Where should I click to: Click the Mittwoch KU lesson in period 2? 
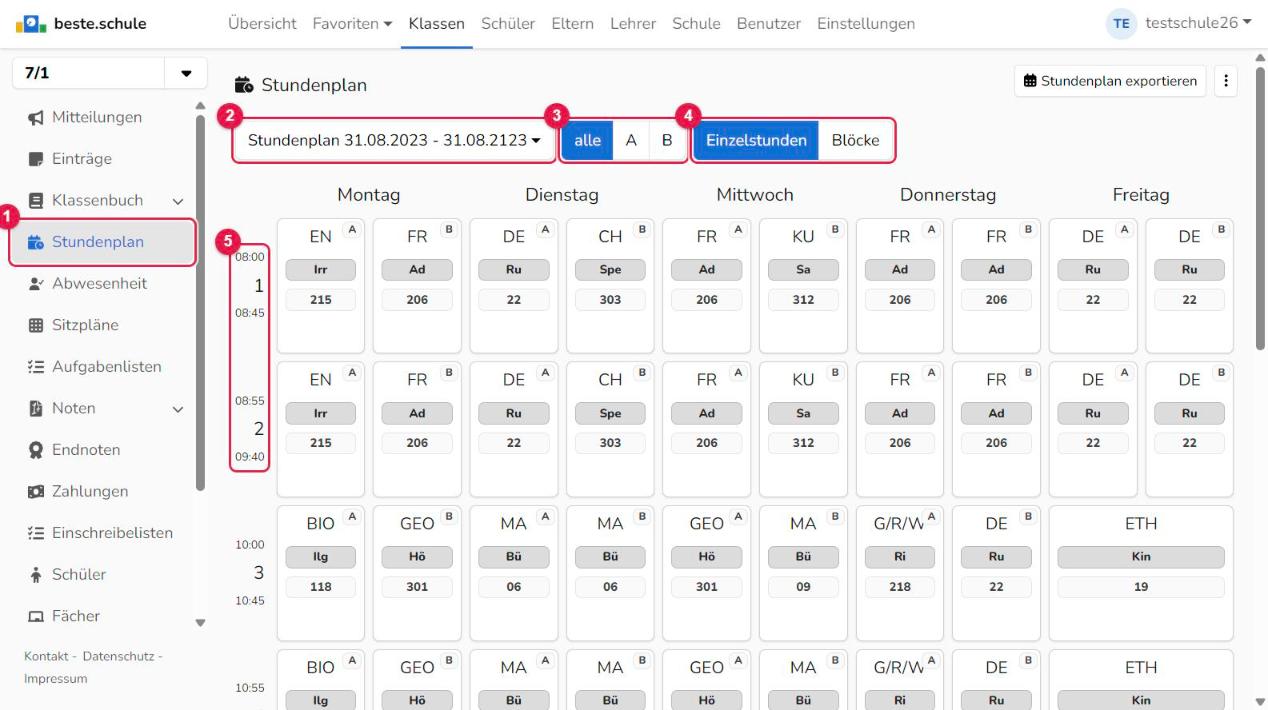[x=803, y=429]
